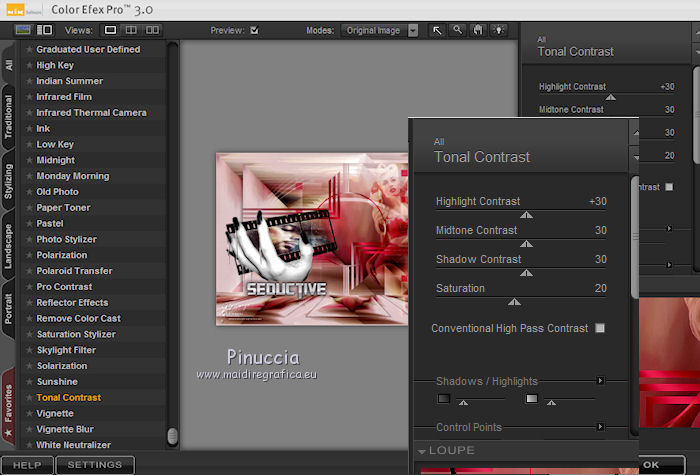The width and height of the screenshot is (700, 475).
Task: Toggle the filter list sidebar layout icon
Action: click(44, 30)
